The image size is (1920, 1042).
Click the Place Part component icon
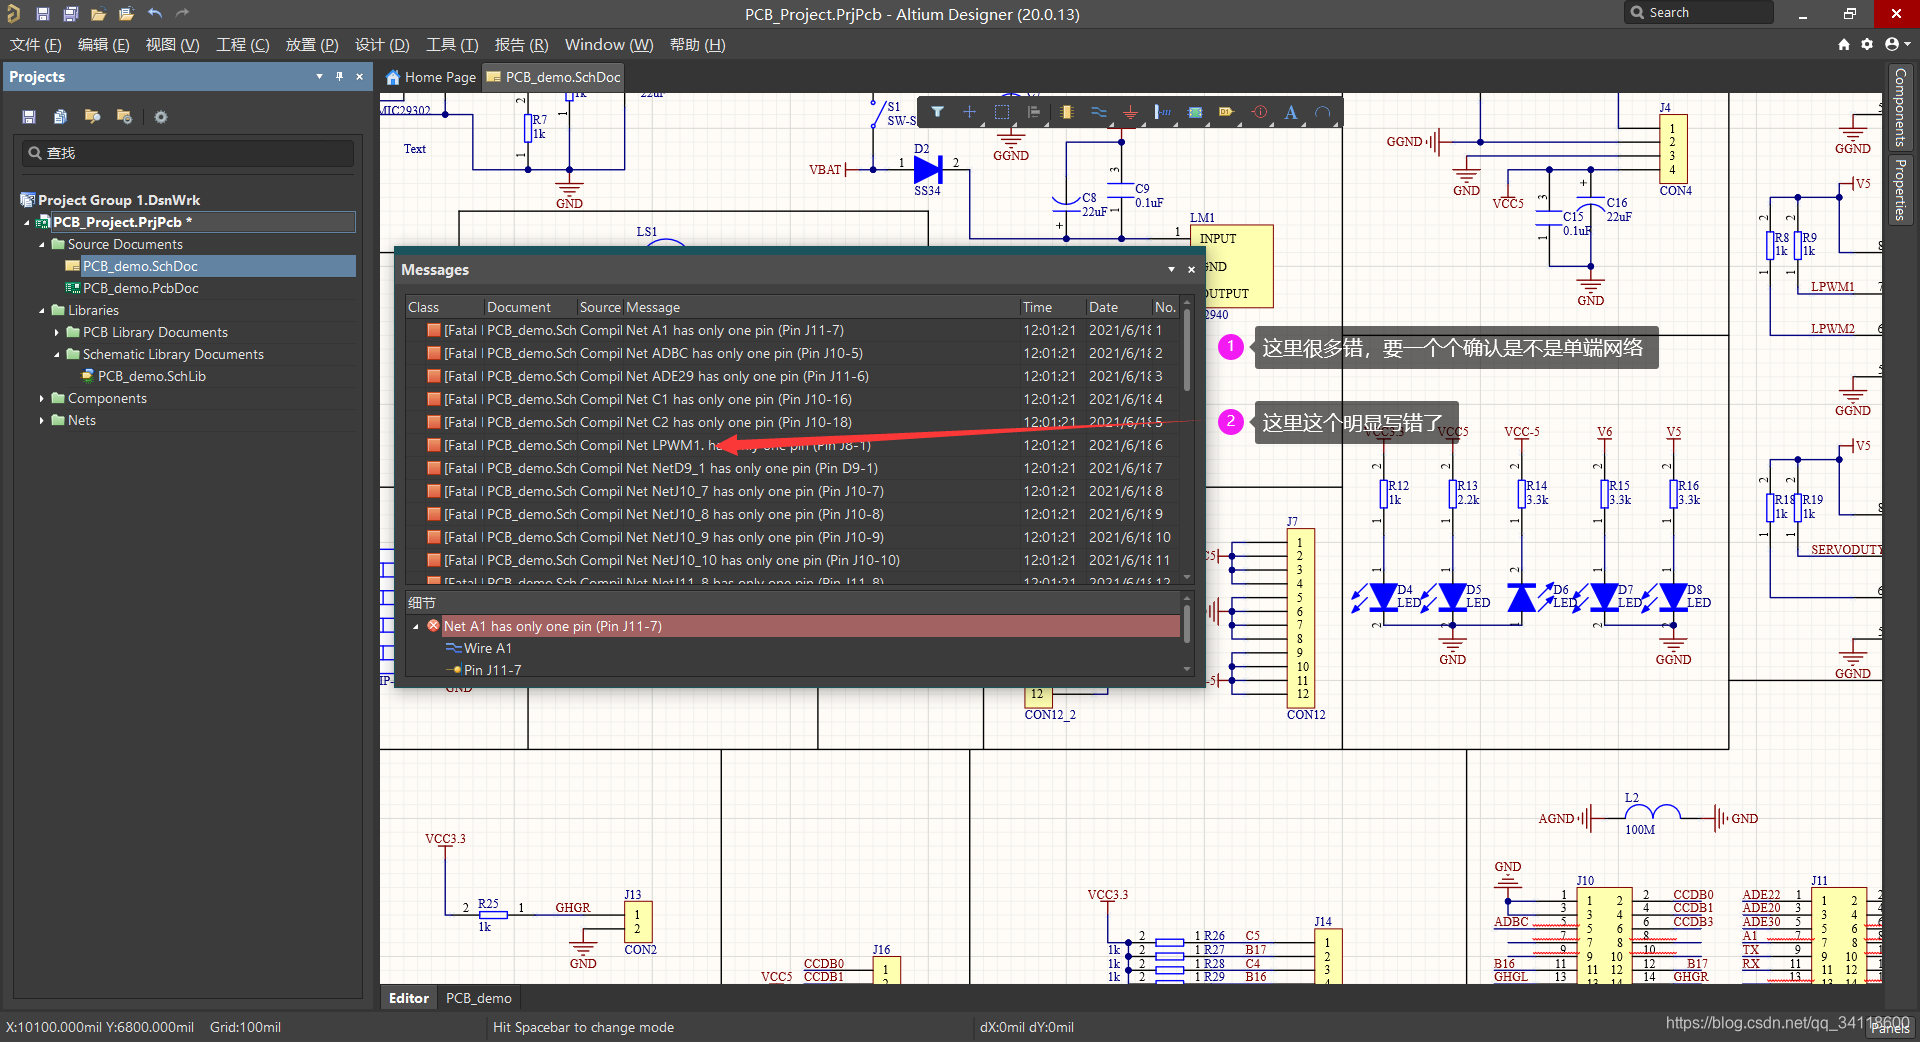pos(1066,112)
